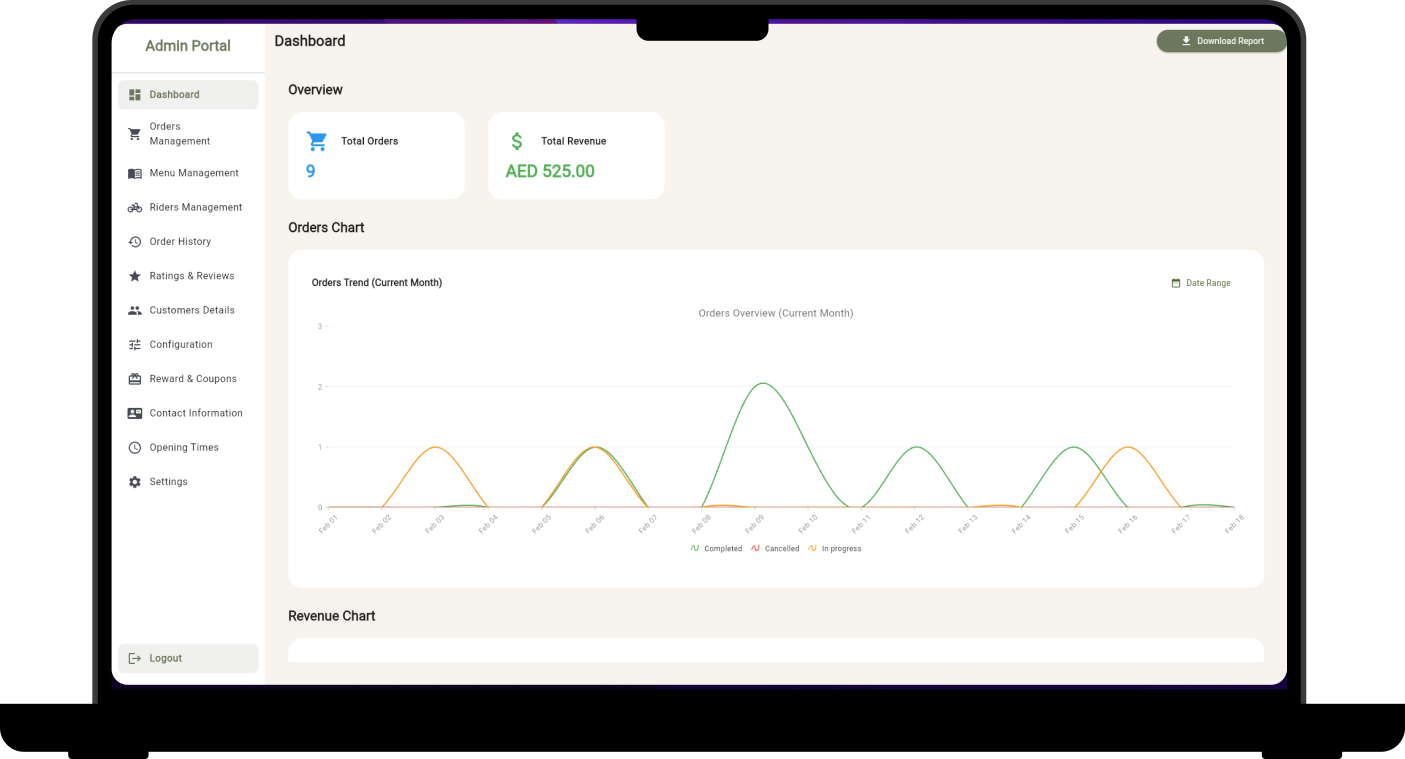Screen dimensions: 1405x759
Task: Click the Riders Management bike icon
Action: click(x=135, y=208)
